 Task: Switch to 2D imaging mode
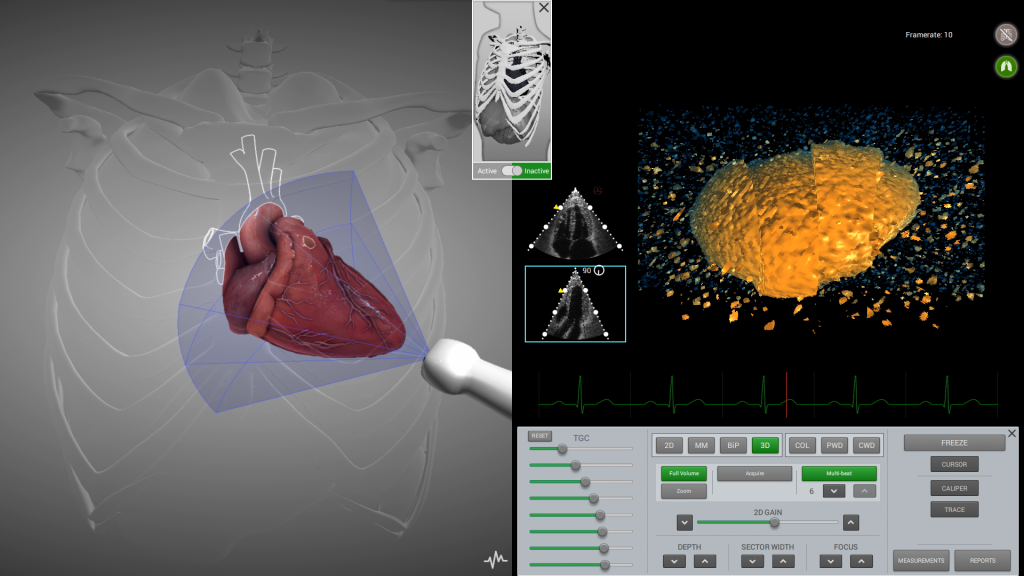[669, 445]
